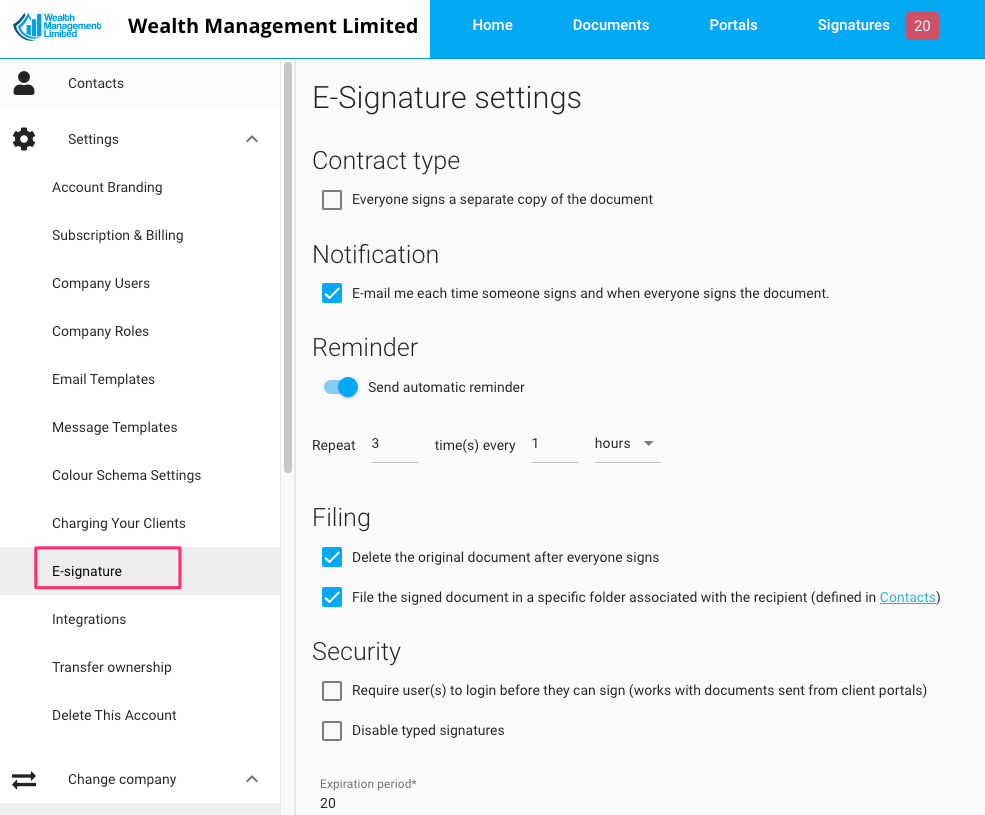Open the hours interval dropdown
The image size is (985, 815).
tap(627, 444)
